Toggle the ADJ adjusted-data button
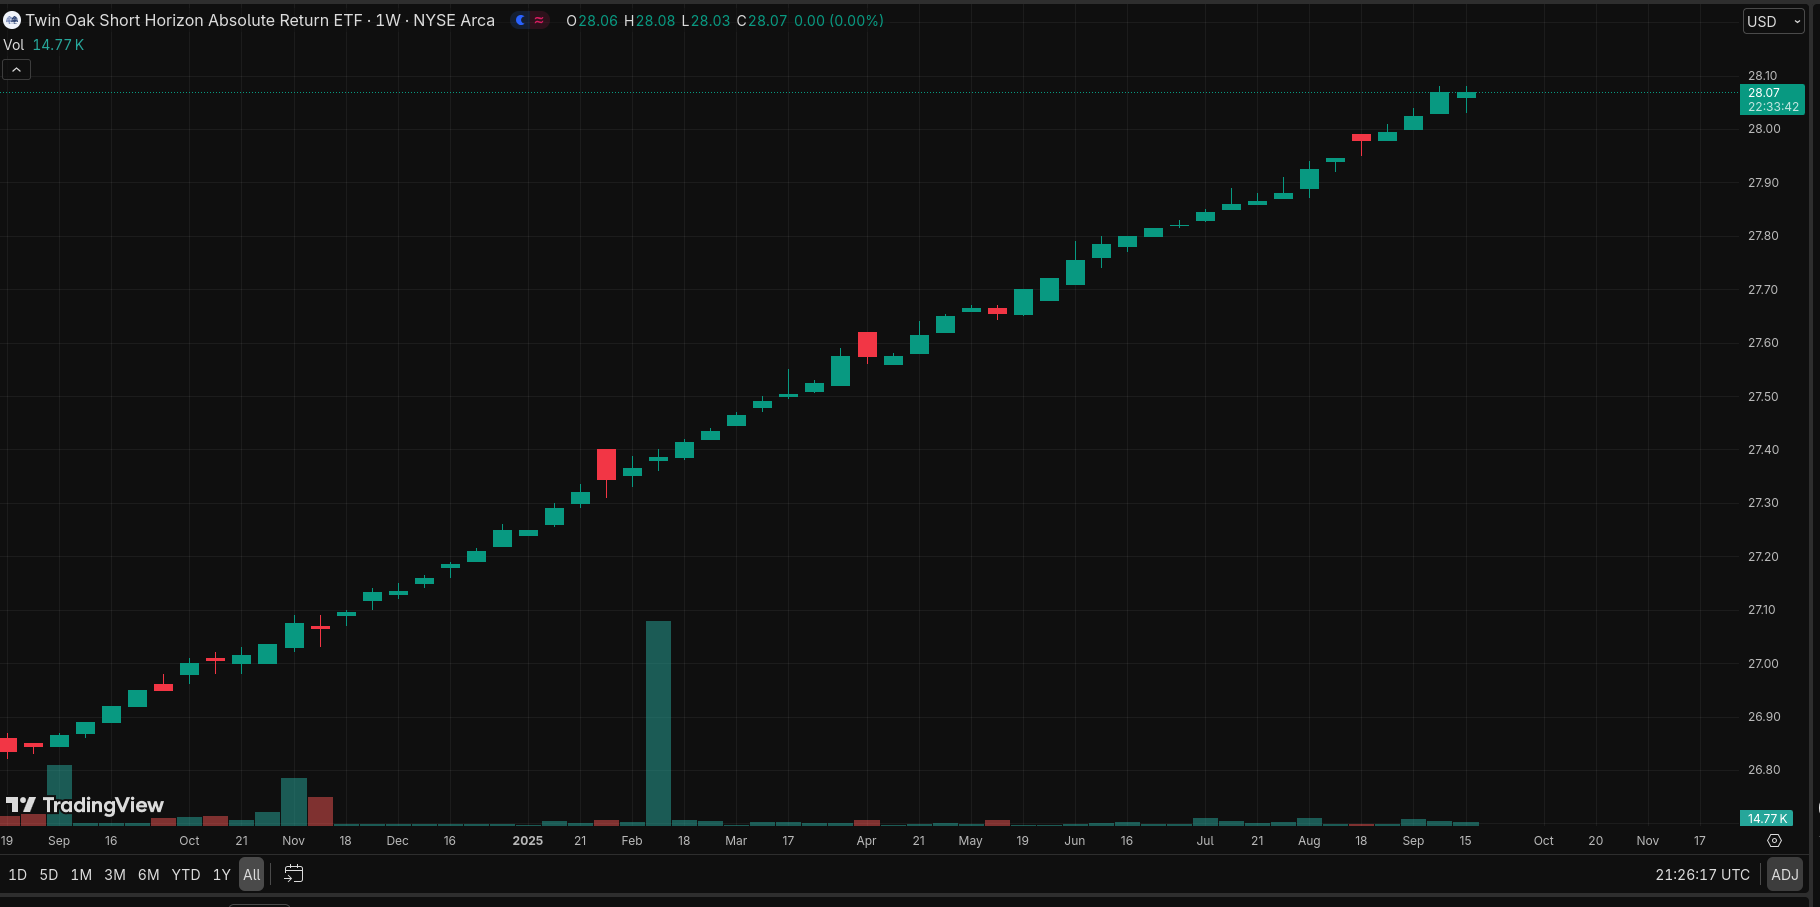The image size is (1820, 907). [1785, 874]
